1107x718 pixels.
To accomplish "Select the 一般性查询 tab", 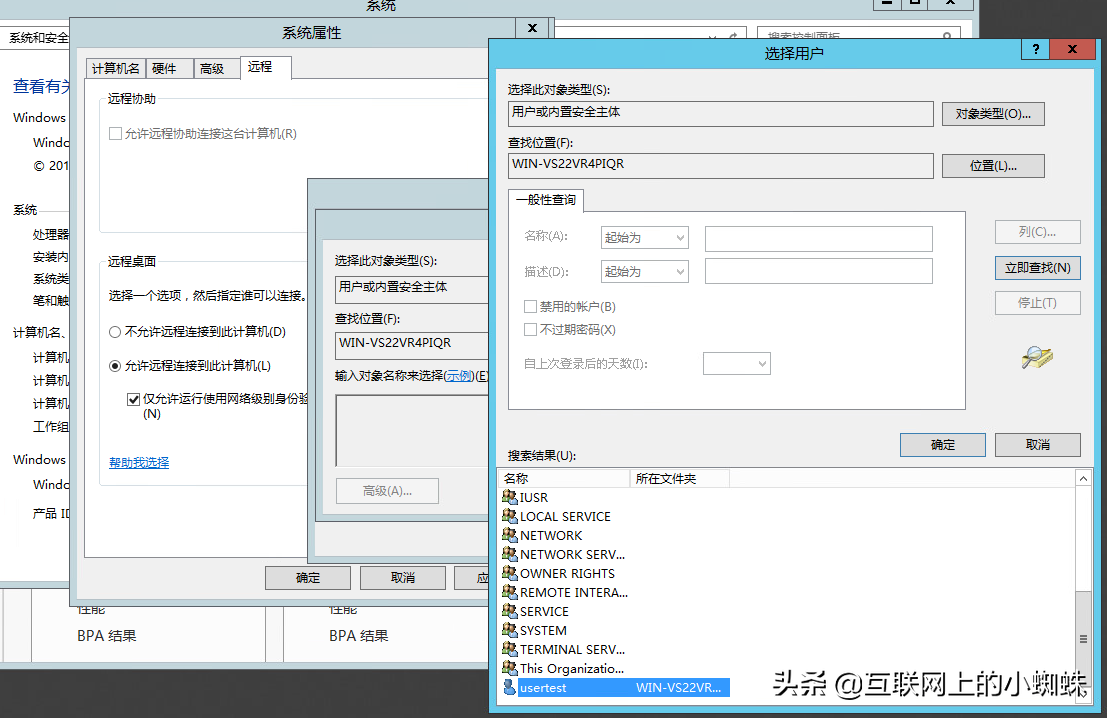I will coord(546,201).
